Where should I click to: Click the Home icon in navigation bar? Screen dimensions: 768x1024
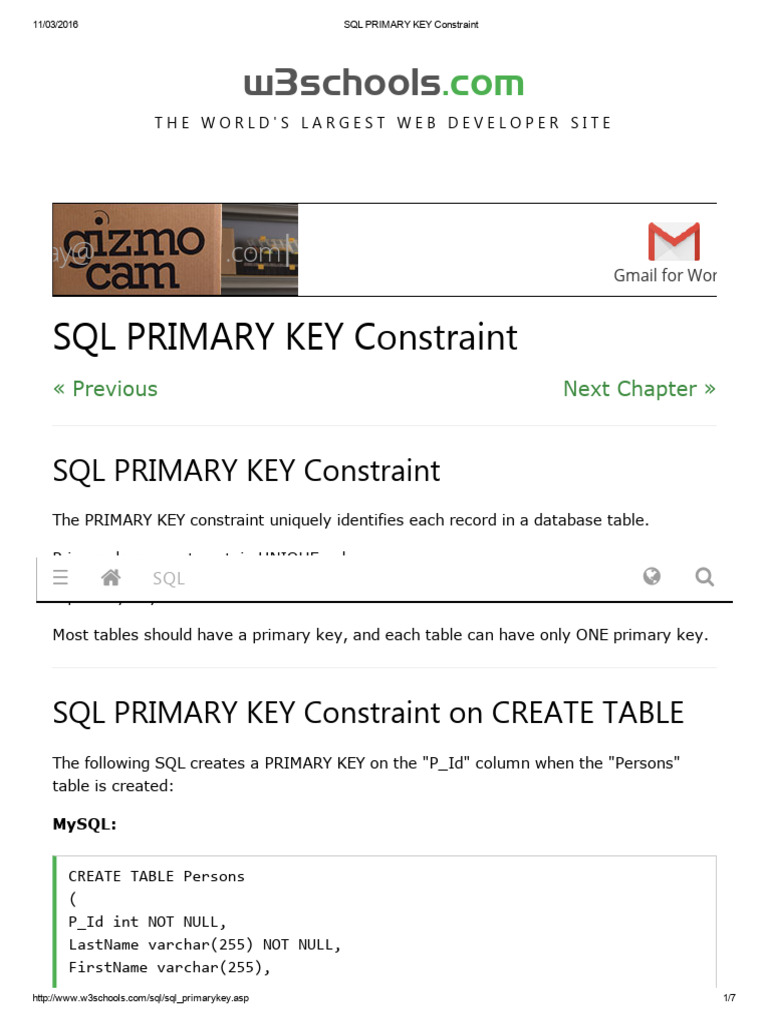click(111, 577)
